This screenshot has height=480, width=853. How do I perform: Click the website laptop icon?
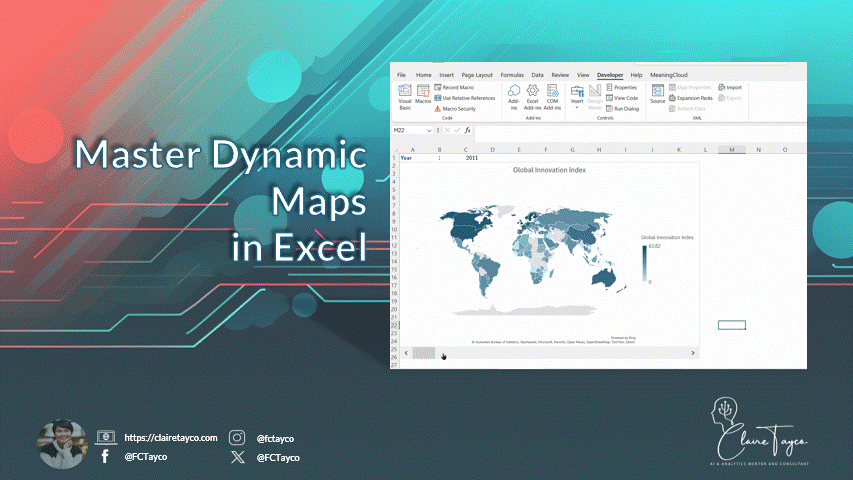(x=106, y=437)
